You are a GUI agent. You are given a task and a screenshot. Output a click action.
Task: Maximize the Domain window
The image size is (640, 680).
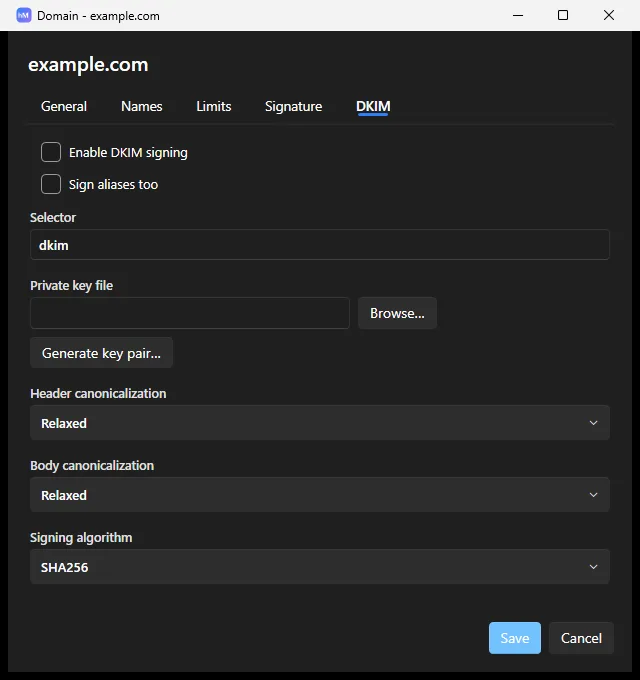click(563, 15)
